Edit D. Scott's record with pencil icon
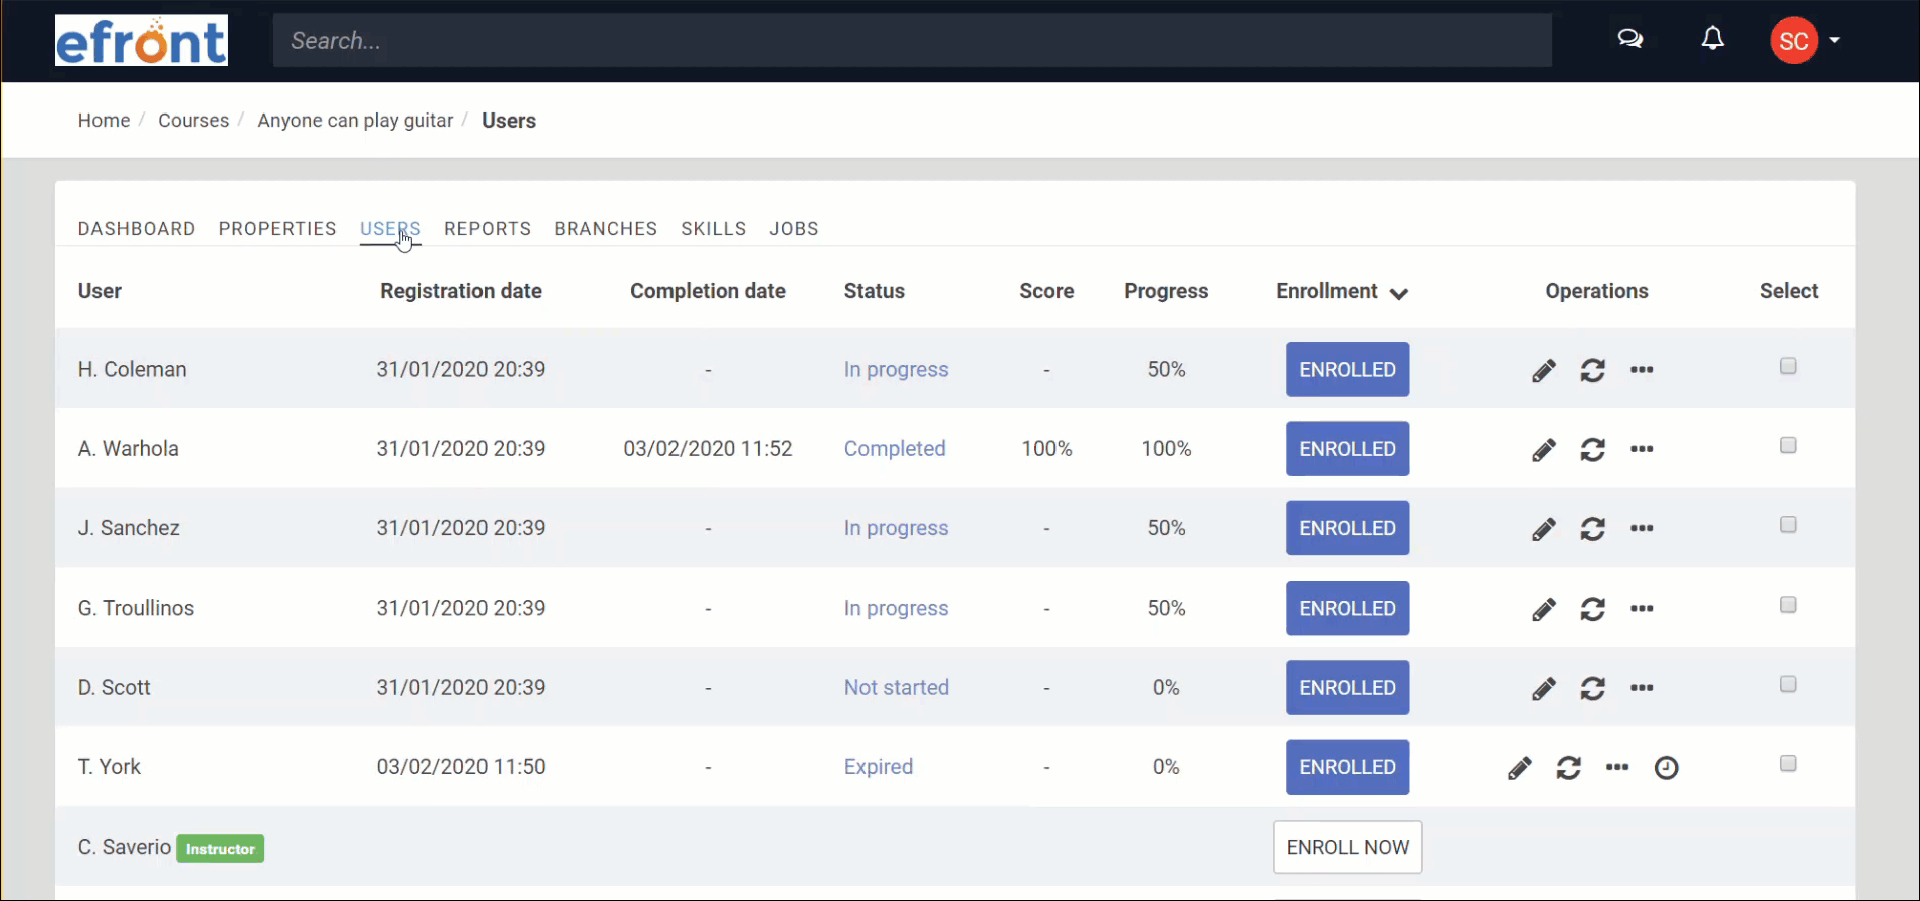The image size is (1920, 901). point(1544,688)
